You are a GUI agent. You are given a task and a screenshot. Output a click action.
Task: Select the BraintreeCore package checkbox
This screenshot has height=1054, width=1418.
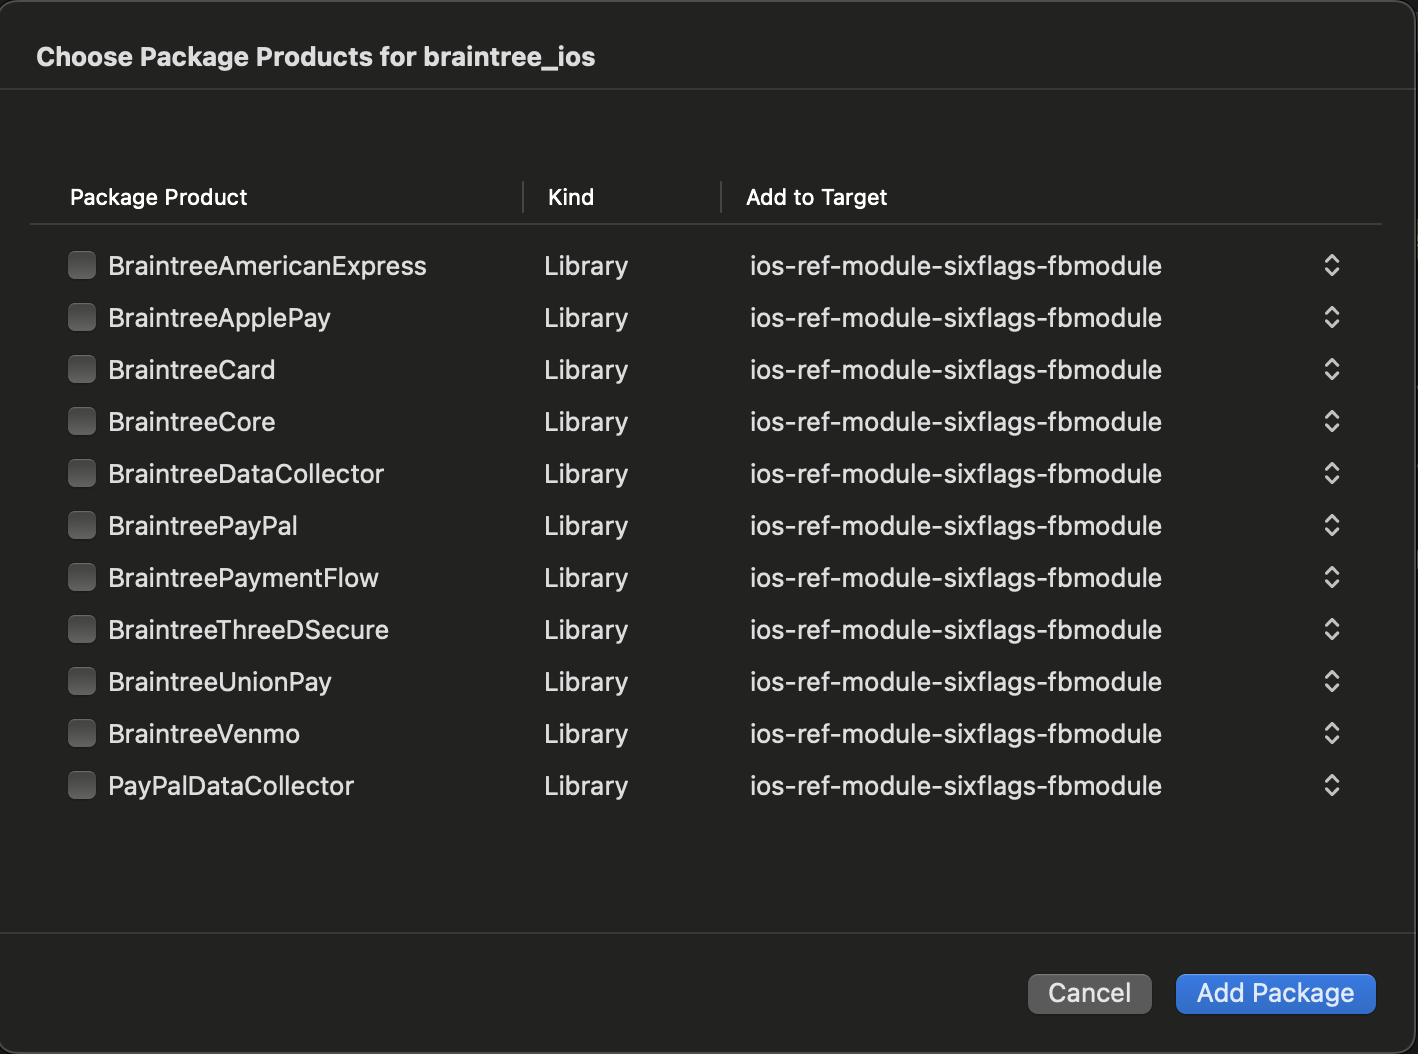(82, 421)
